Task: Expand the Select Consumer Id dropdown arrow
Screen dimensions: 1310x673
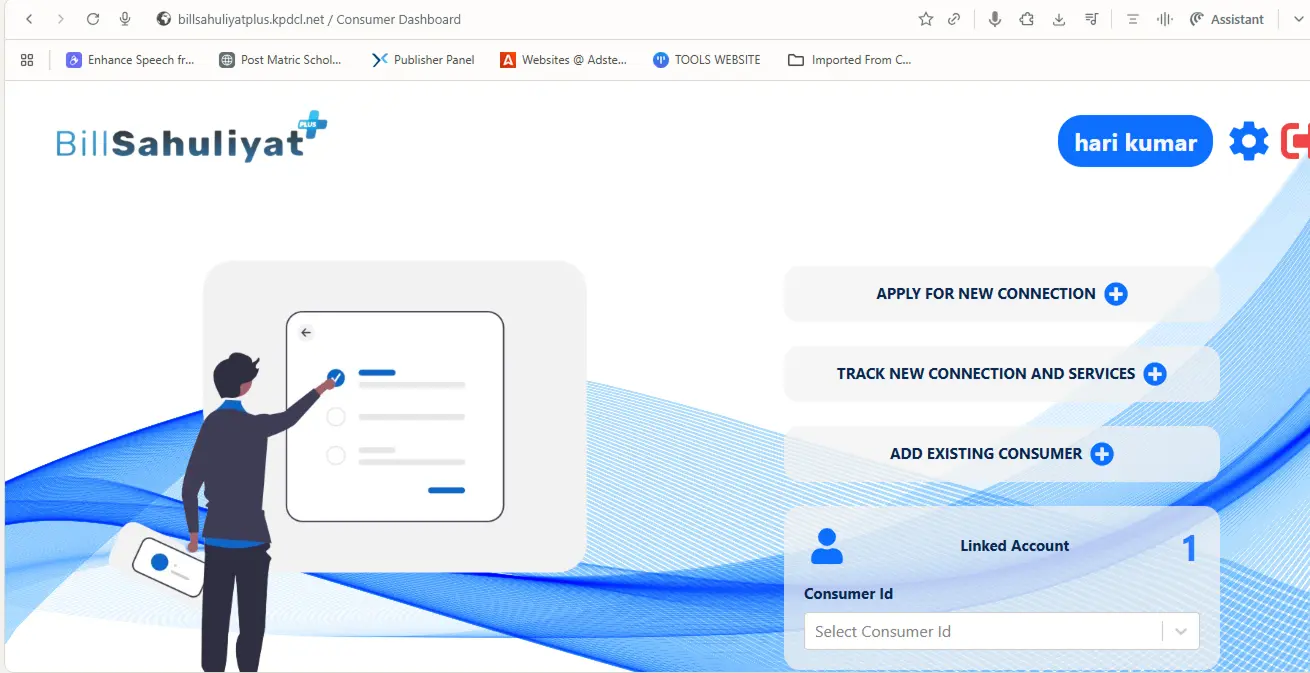Action: (1181, 632)
